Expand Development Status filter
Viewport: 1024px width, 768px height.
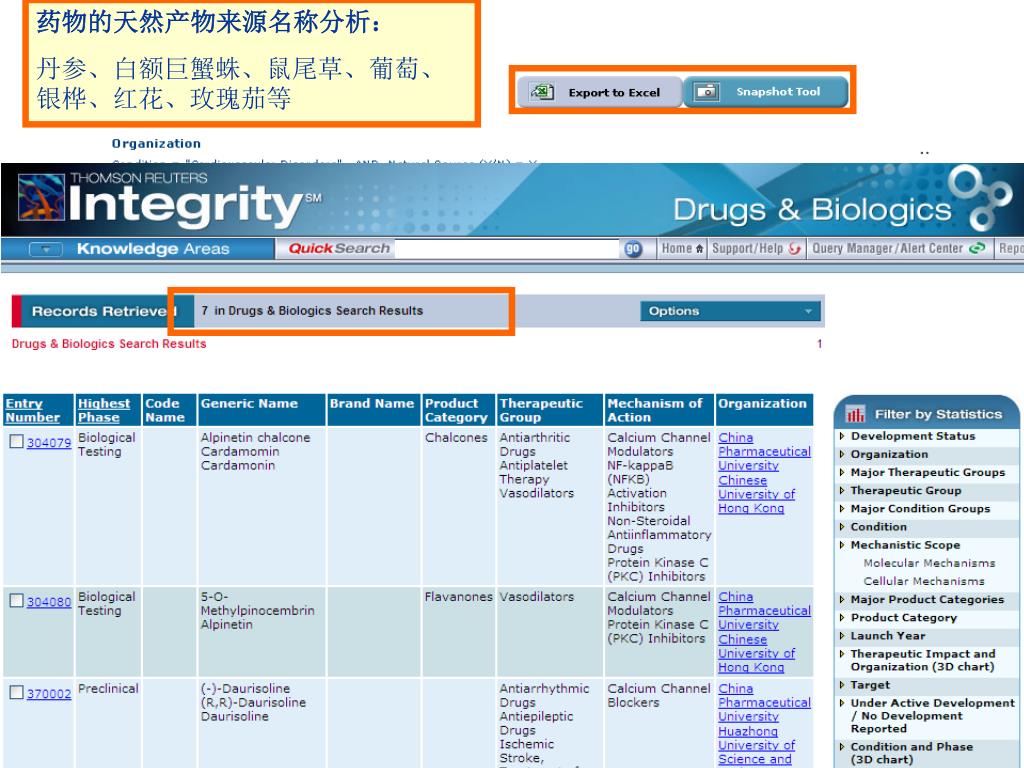(x=842, y=436)
